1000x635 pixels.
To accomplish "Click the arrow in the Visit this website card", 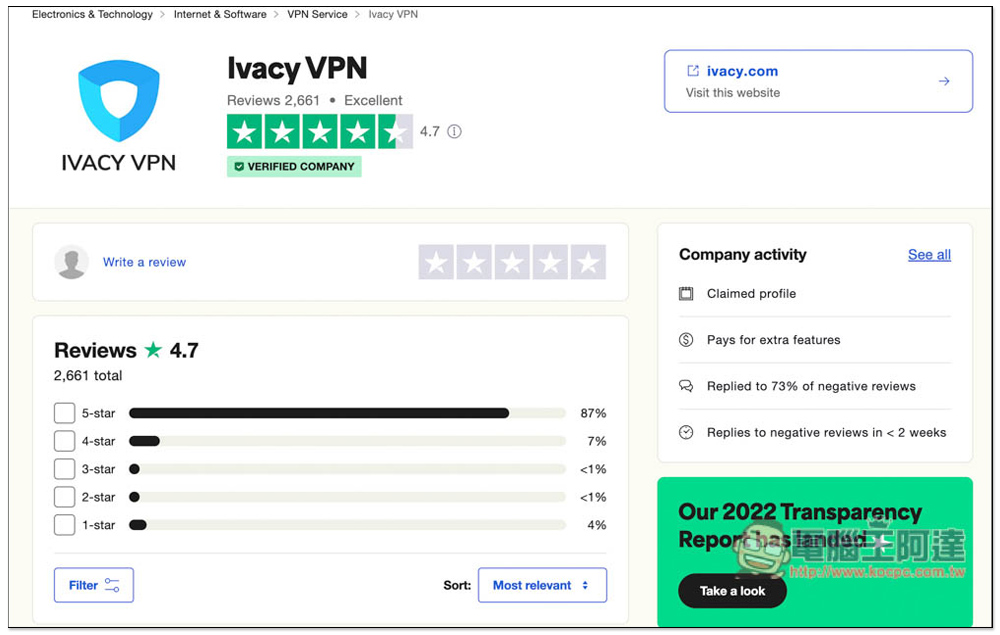I will [943, 81].
